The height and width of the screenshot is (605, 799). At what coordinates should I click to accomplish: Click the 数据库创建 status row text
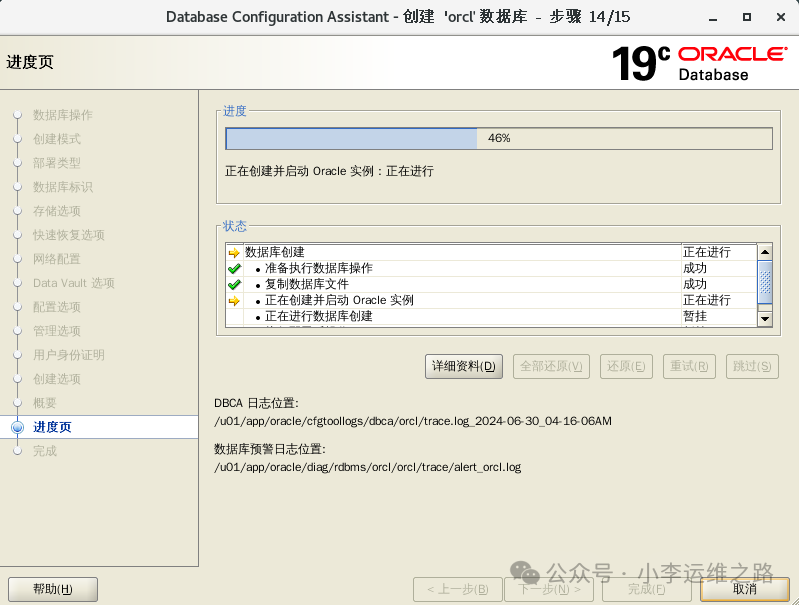275,252
